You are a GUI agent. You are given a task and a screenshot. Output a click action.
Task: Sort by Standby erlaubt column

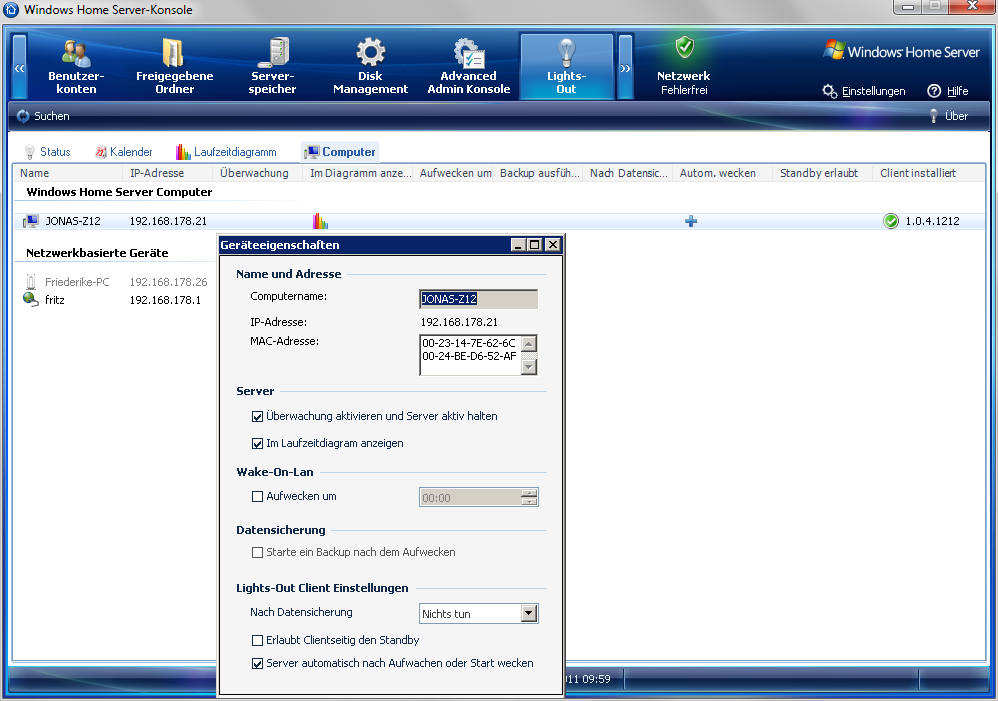click(822, 173)
